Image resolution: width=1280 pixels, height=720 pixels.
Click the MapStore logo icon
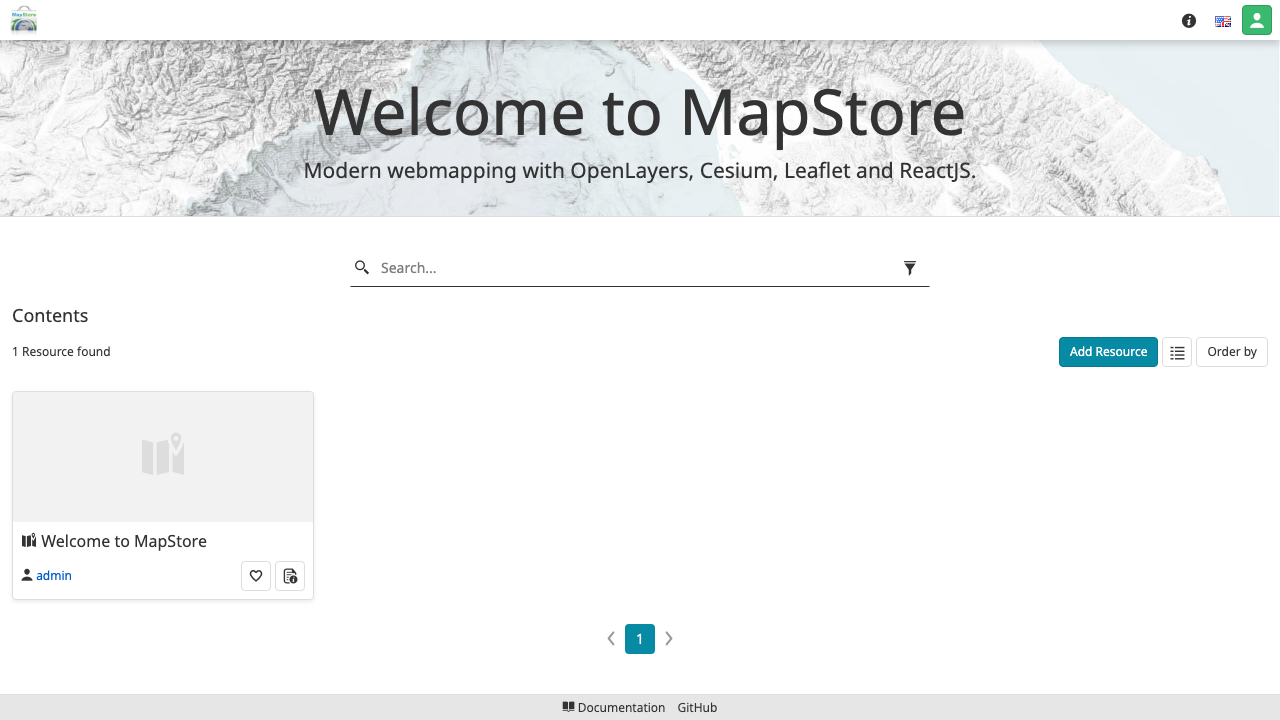(24, 20)
